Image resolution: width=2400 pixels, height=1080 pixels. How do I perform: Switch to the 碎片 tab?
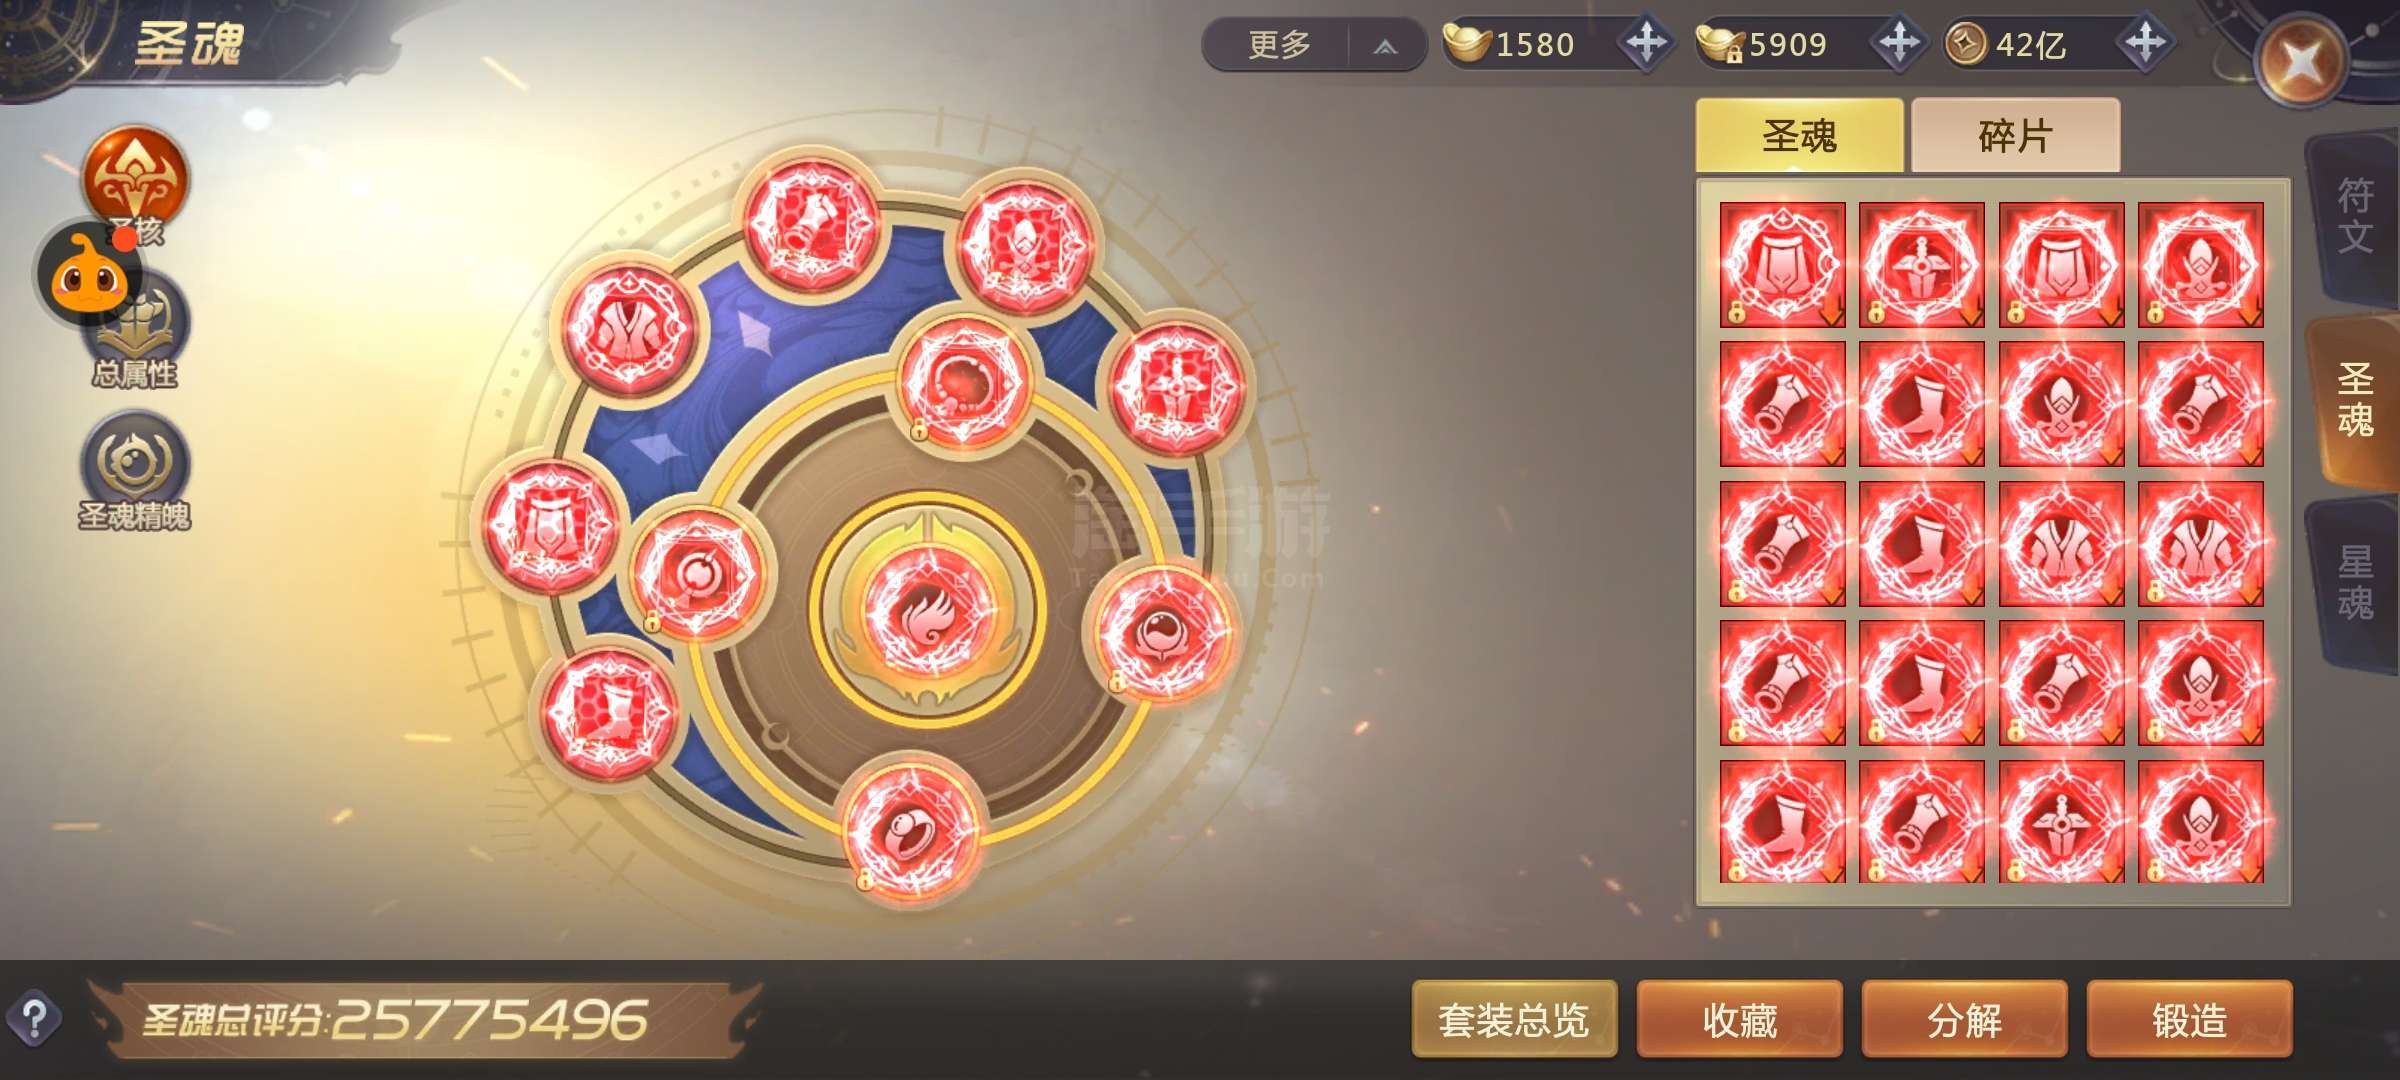(2015, 135)
